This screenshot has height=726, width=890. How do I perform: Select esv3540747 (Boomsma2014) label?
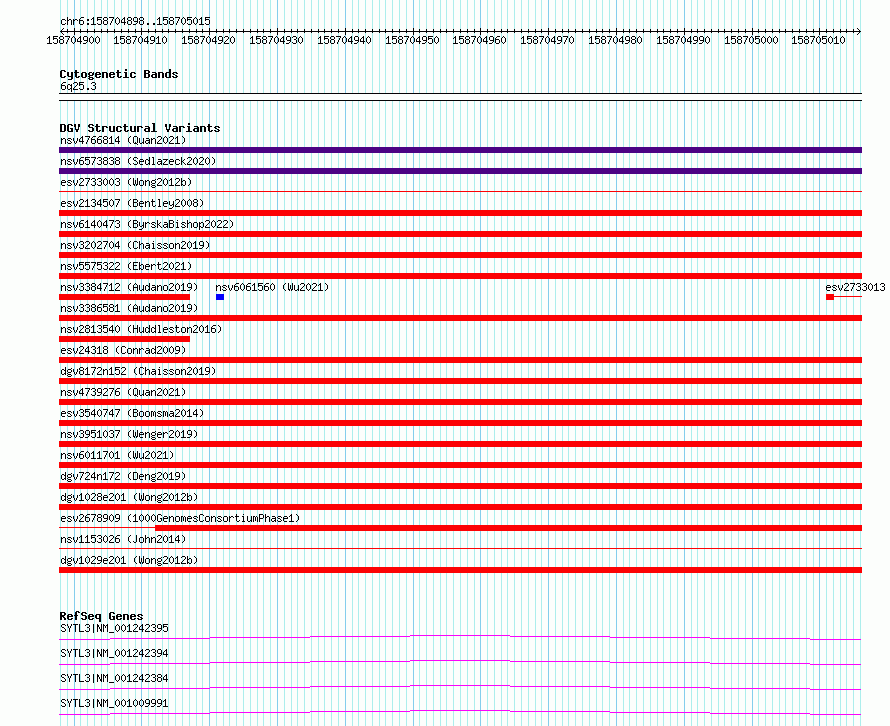pyautogui.click(x=132, y=413)
